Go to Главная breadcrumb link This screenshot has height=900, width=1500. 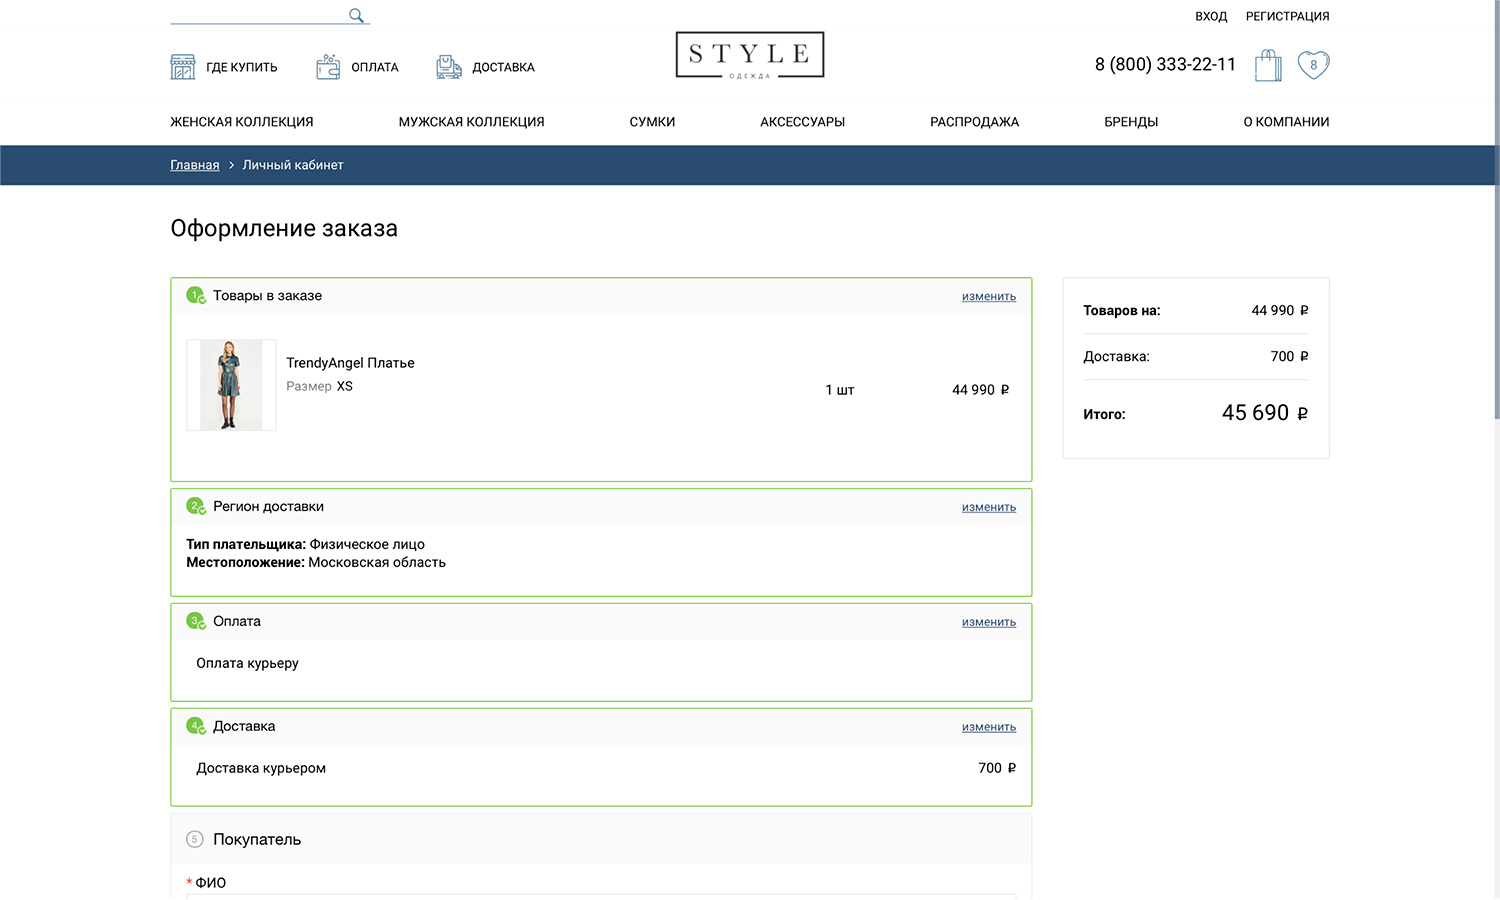tap(195, 165)
